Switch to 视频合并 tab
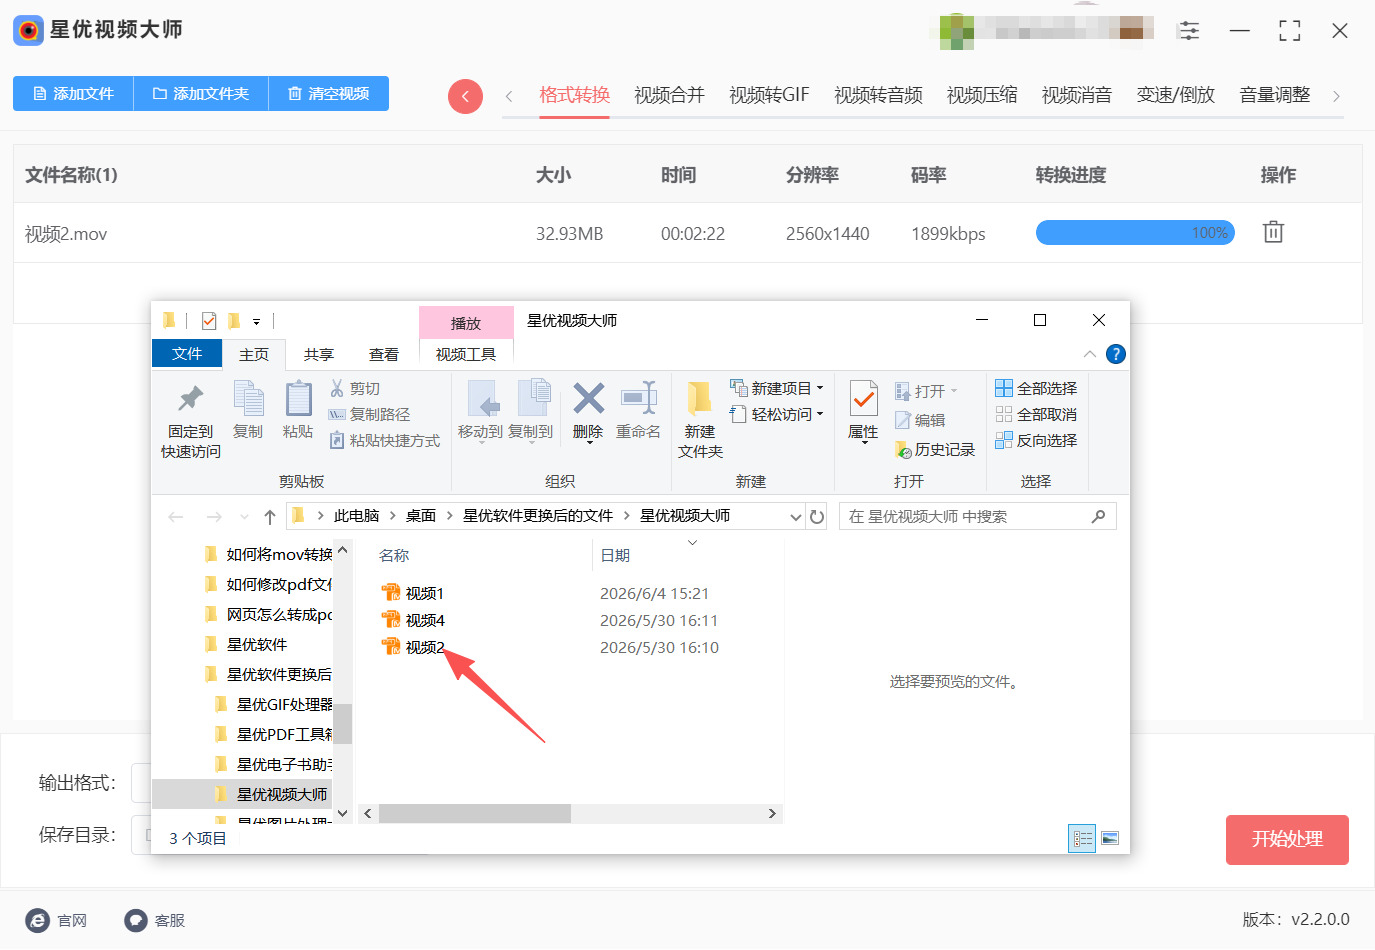 (x=669, y=95)
